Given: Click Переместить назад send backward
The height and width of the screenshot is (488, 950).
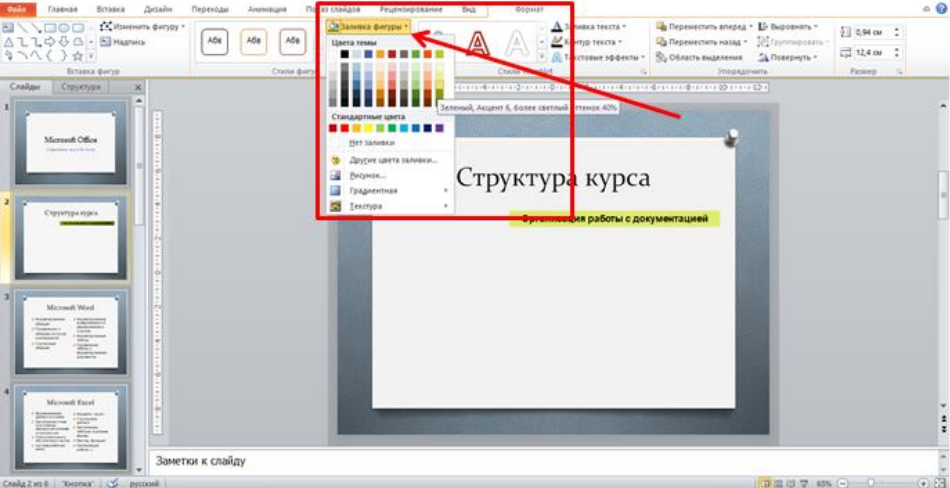Looking at the screenshot, I should (704, 42).
